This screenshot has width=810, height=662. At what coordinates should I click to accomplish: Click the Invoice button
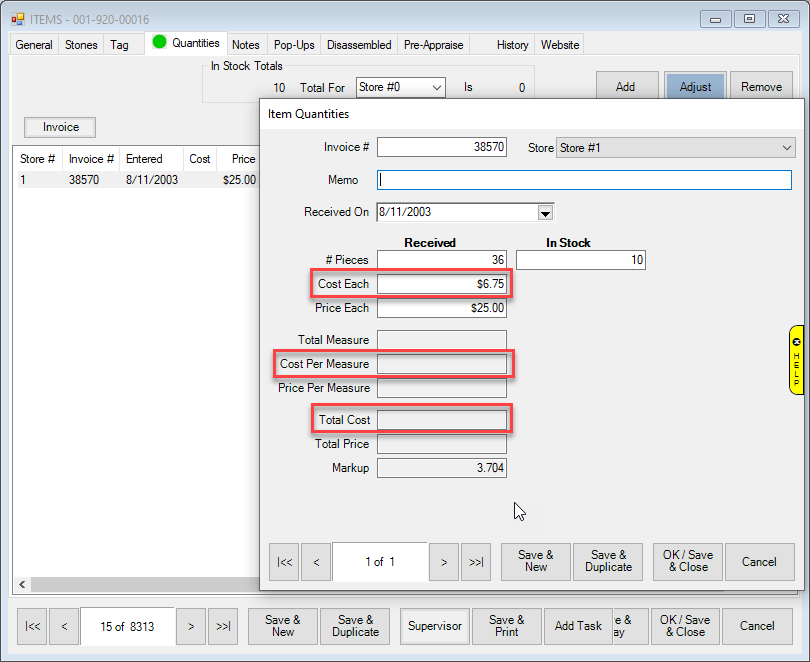(61, 127)
